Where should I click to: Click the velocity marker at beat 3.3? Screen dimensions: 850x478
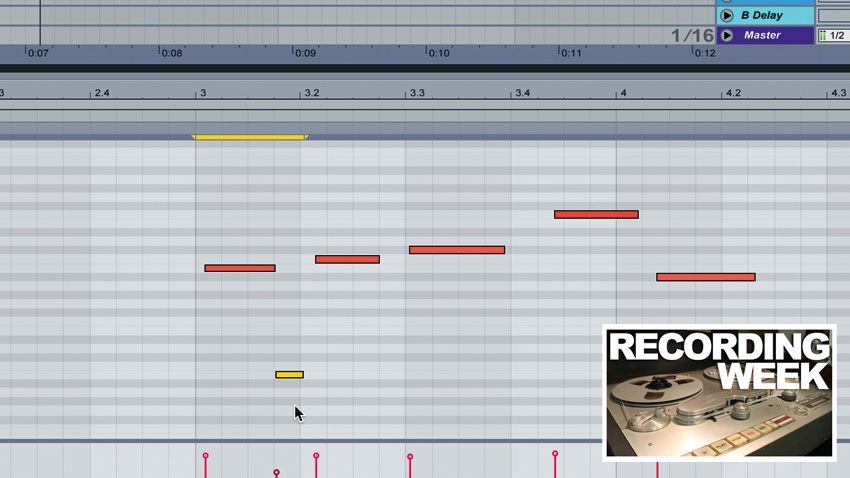click(x=410, y=458)
